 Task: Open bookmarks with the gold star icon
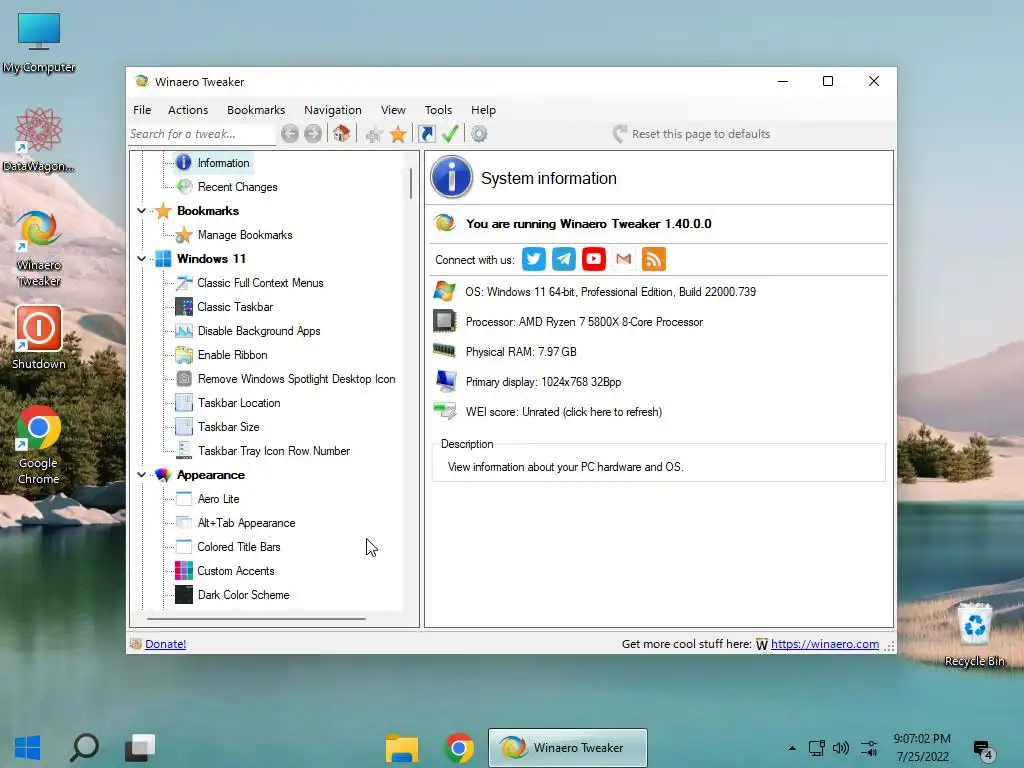tap(398, 135)
